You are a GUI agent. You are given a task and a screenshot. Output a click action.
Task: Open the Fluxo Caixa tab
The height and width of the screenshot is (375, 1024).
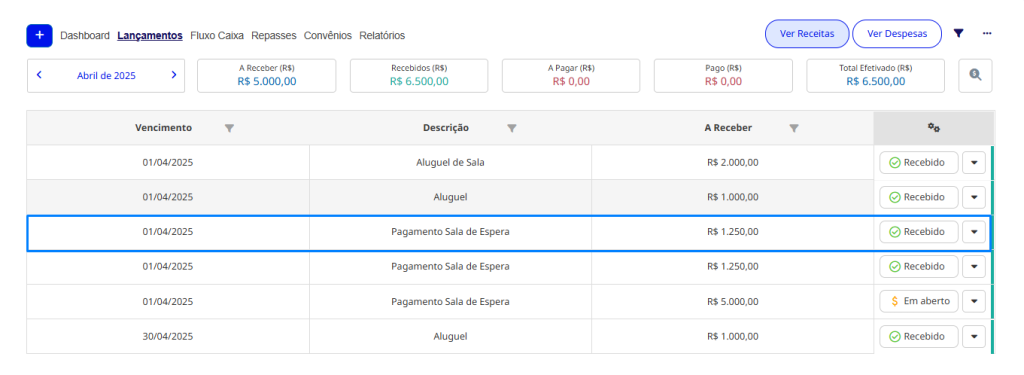(217, 35)
